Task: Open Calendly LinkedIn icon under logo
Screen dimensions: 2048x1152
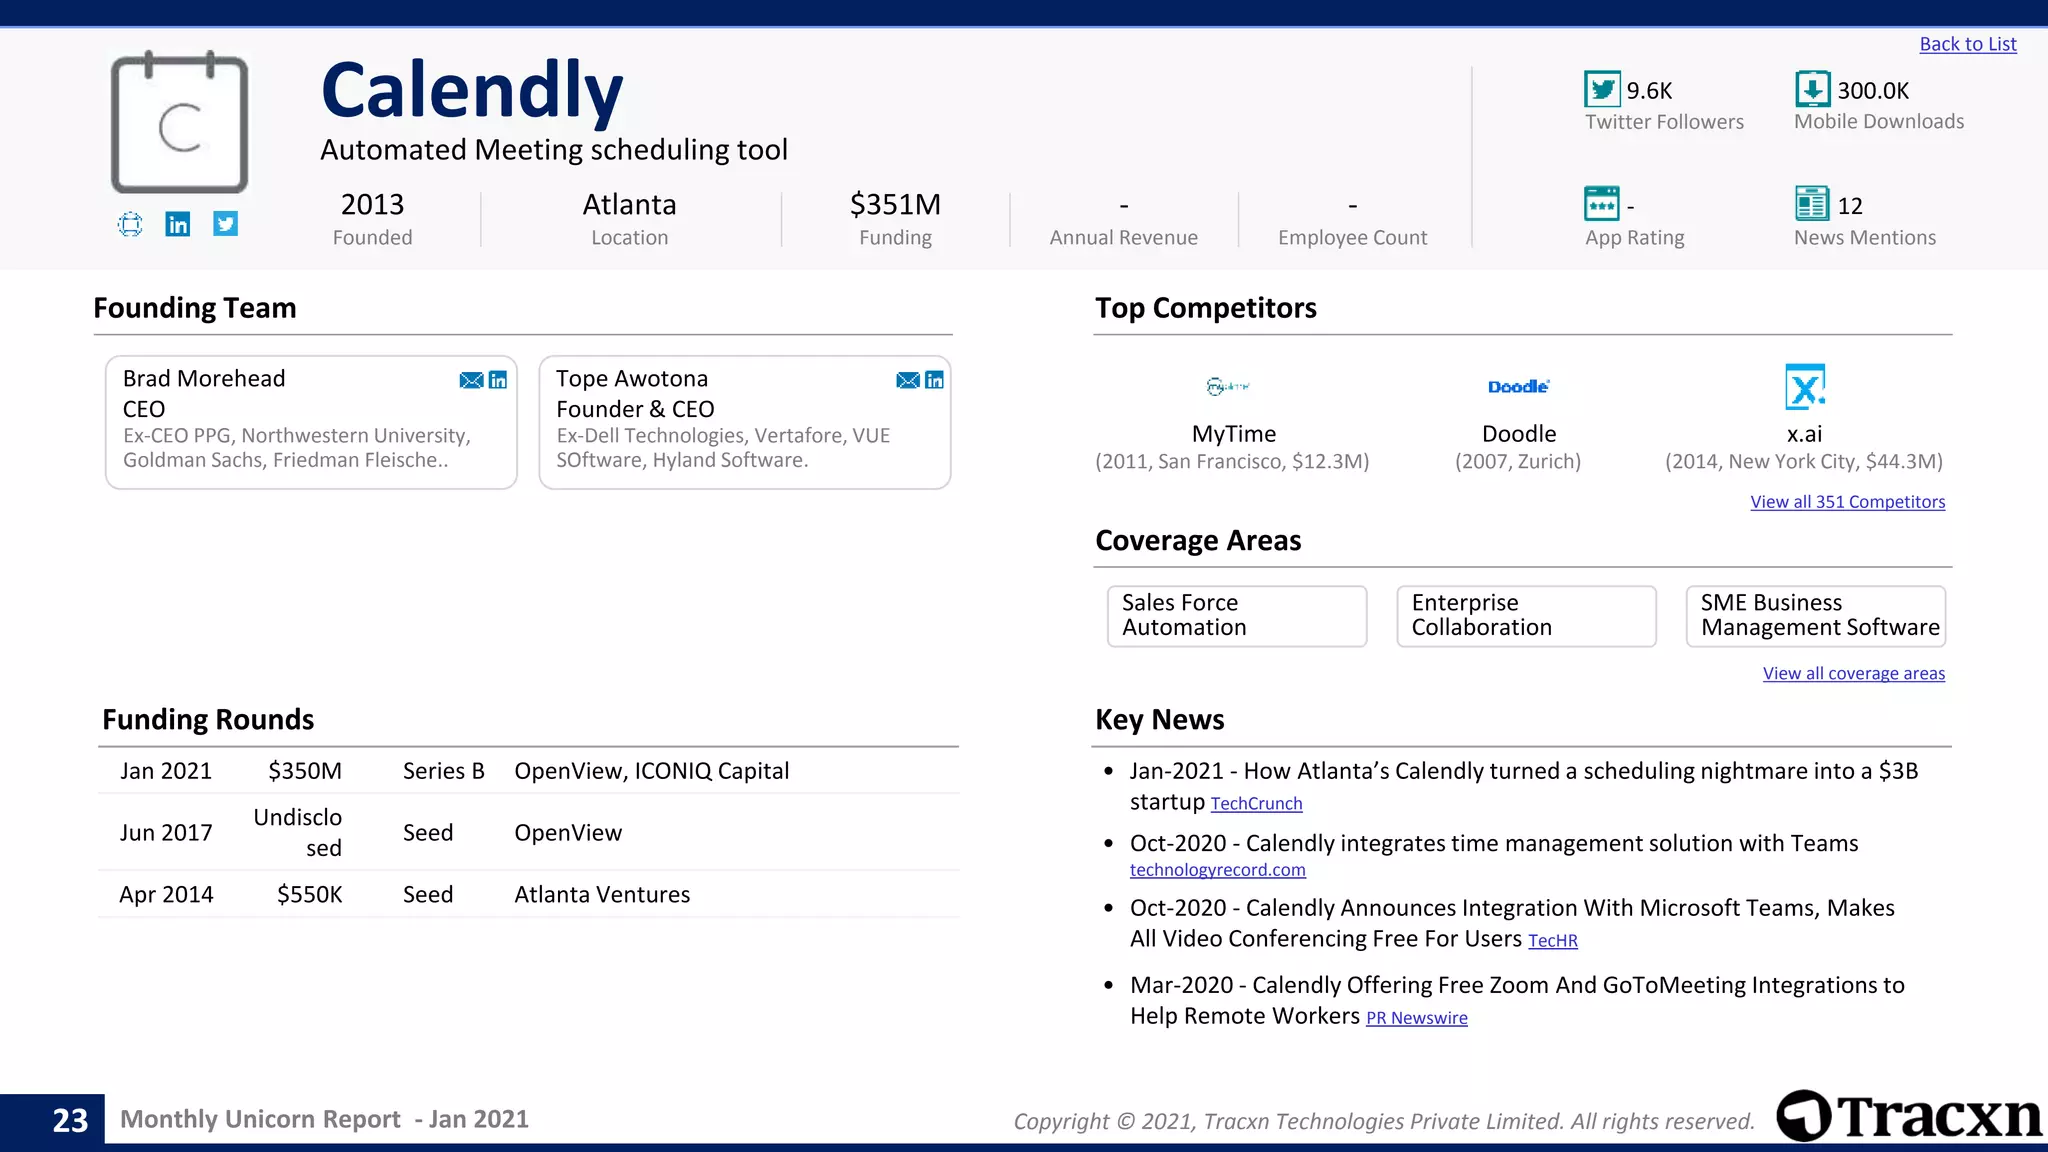Action: (x=178, y=224)
